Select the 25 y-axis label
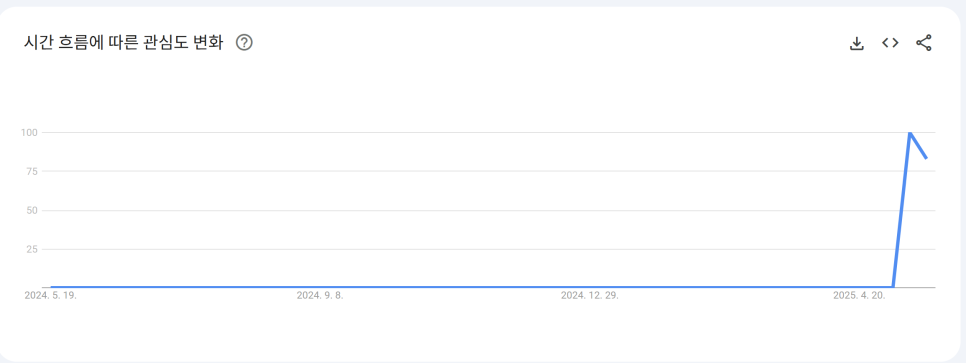 (x=33, y=249)
